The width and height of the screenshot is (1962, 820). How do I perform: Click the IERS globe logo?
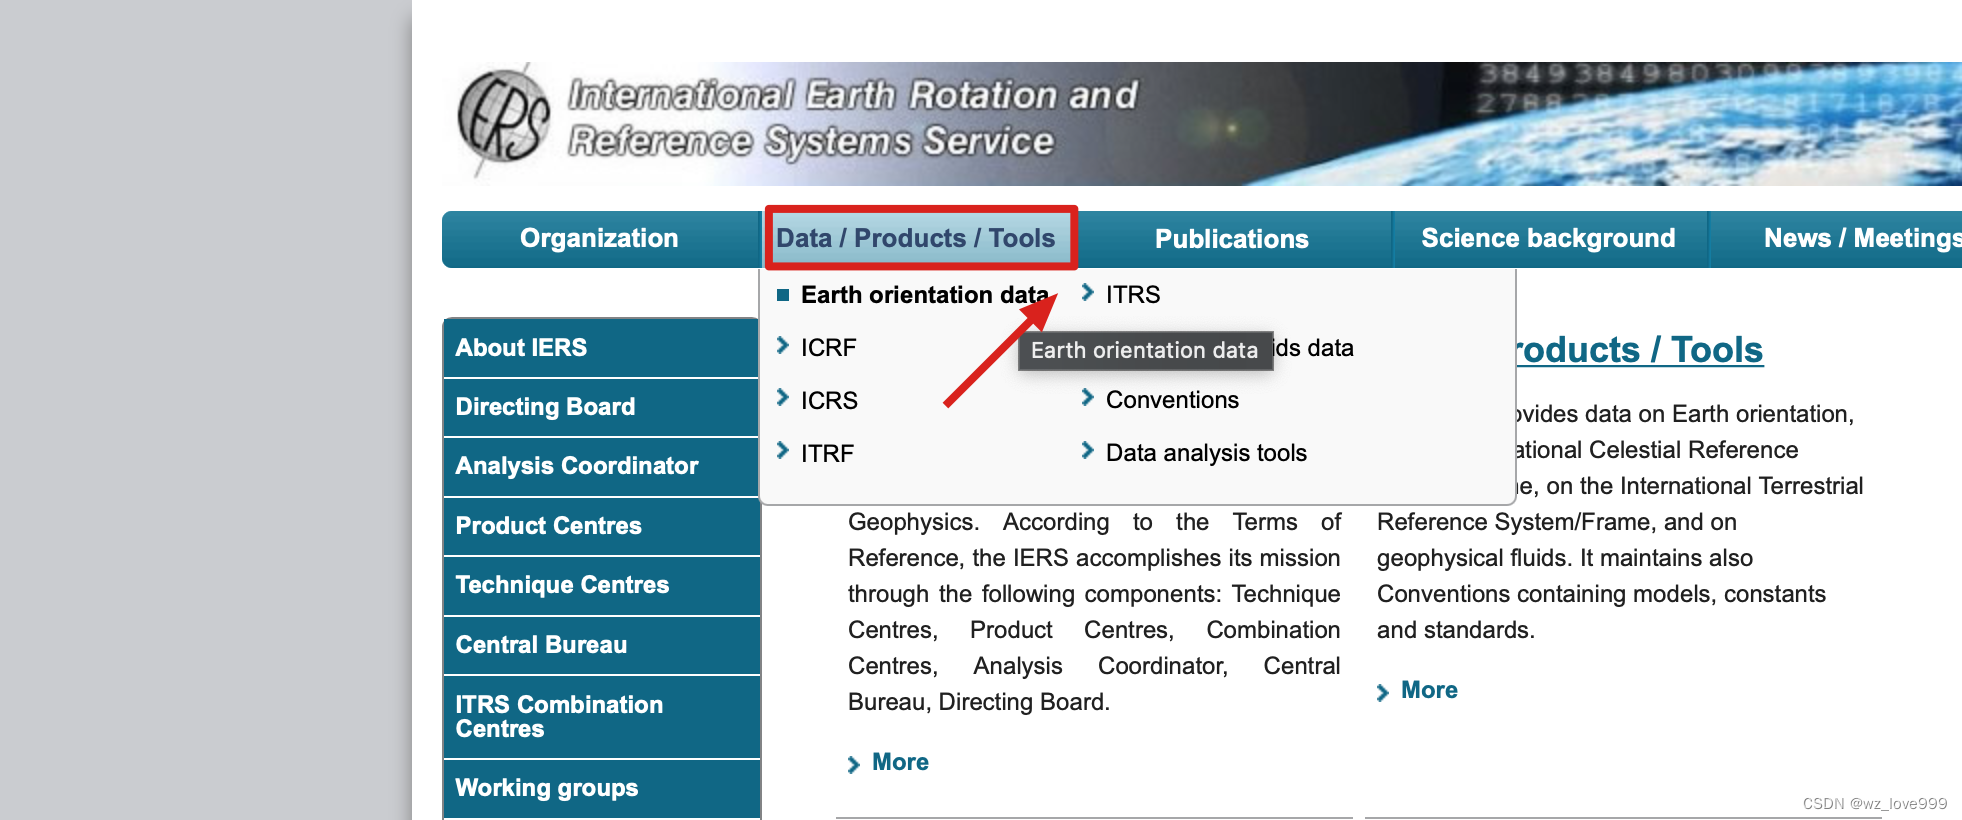tap(503, 120)
